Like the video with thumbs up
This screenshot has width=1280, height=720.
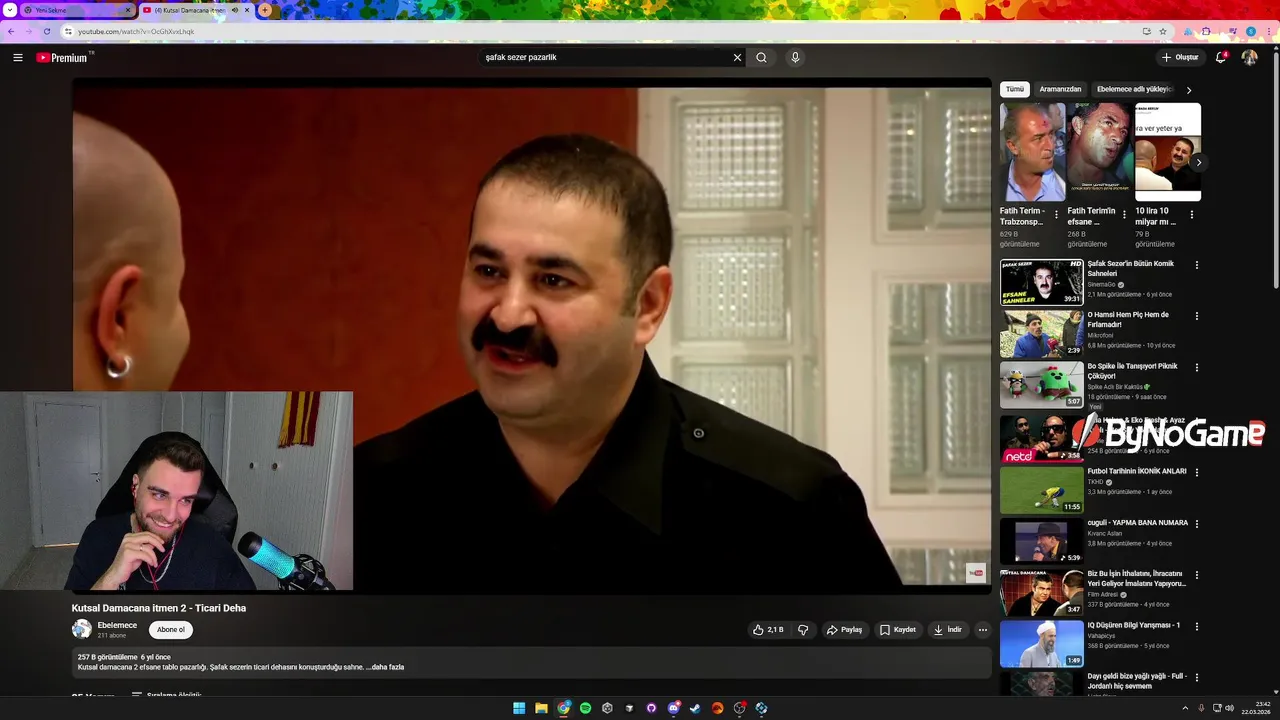[x=768, y=630]
